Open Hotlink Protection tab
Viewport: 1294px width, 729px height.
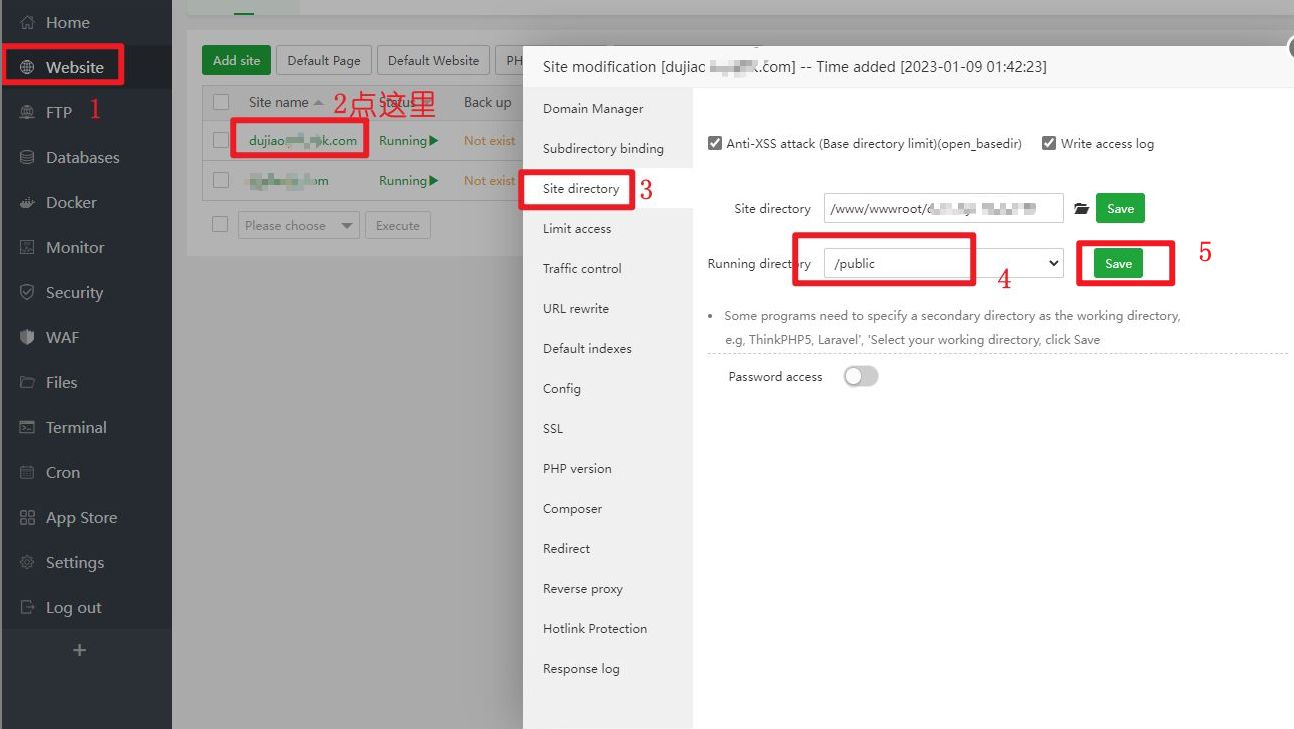[595, 628]
